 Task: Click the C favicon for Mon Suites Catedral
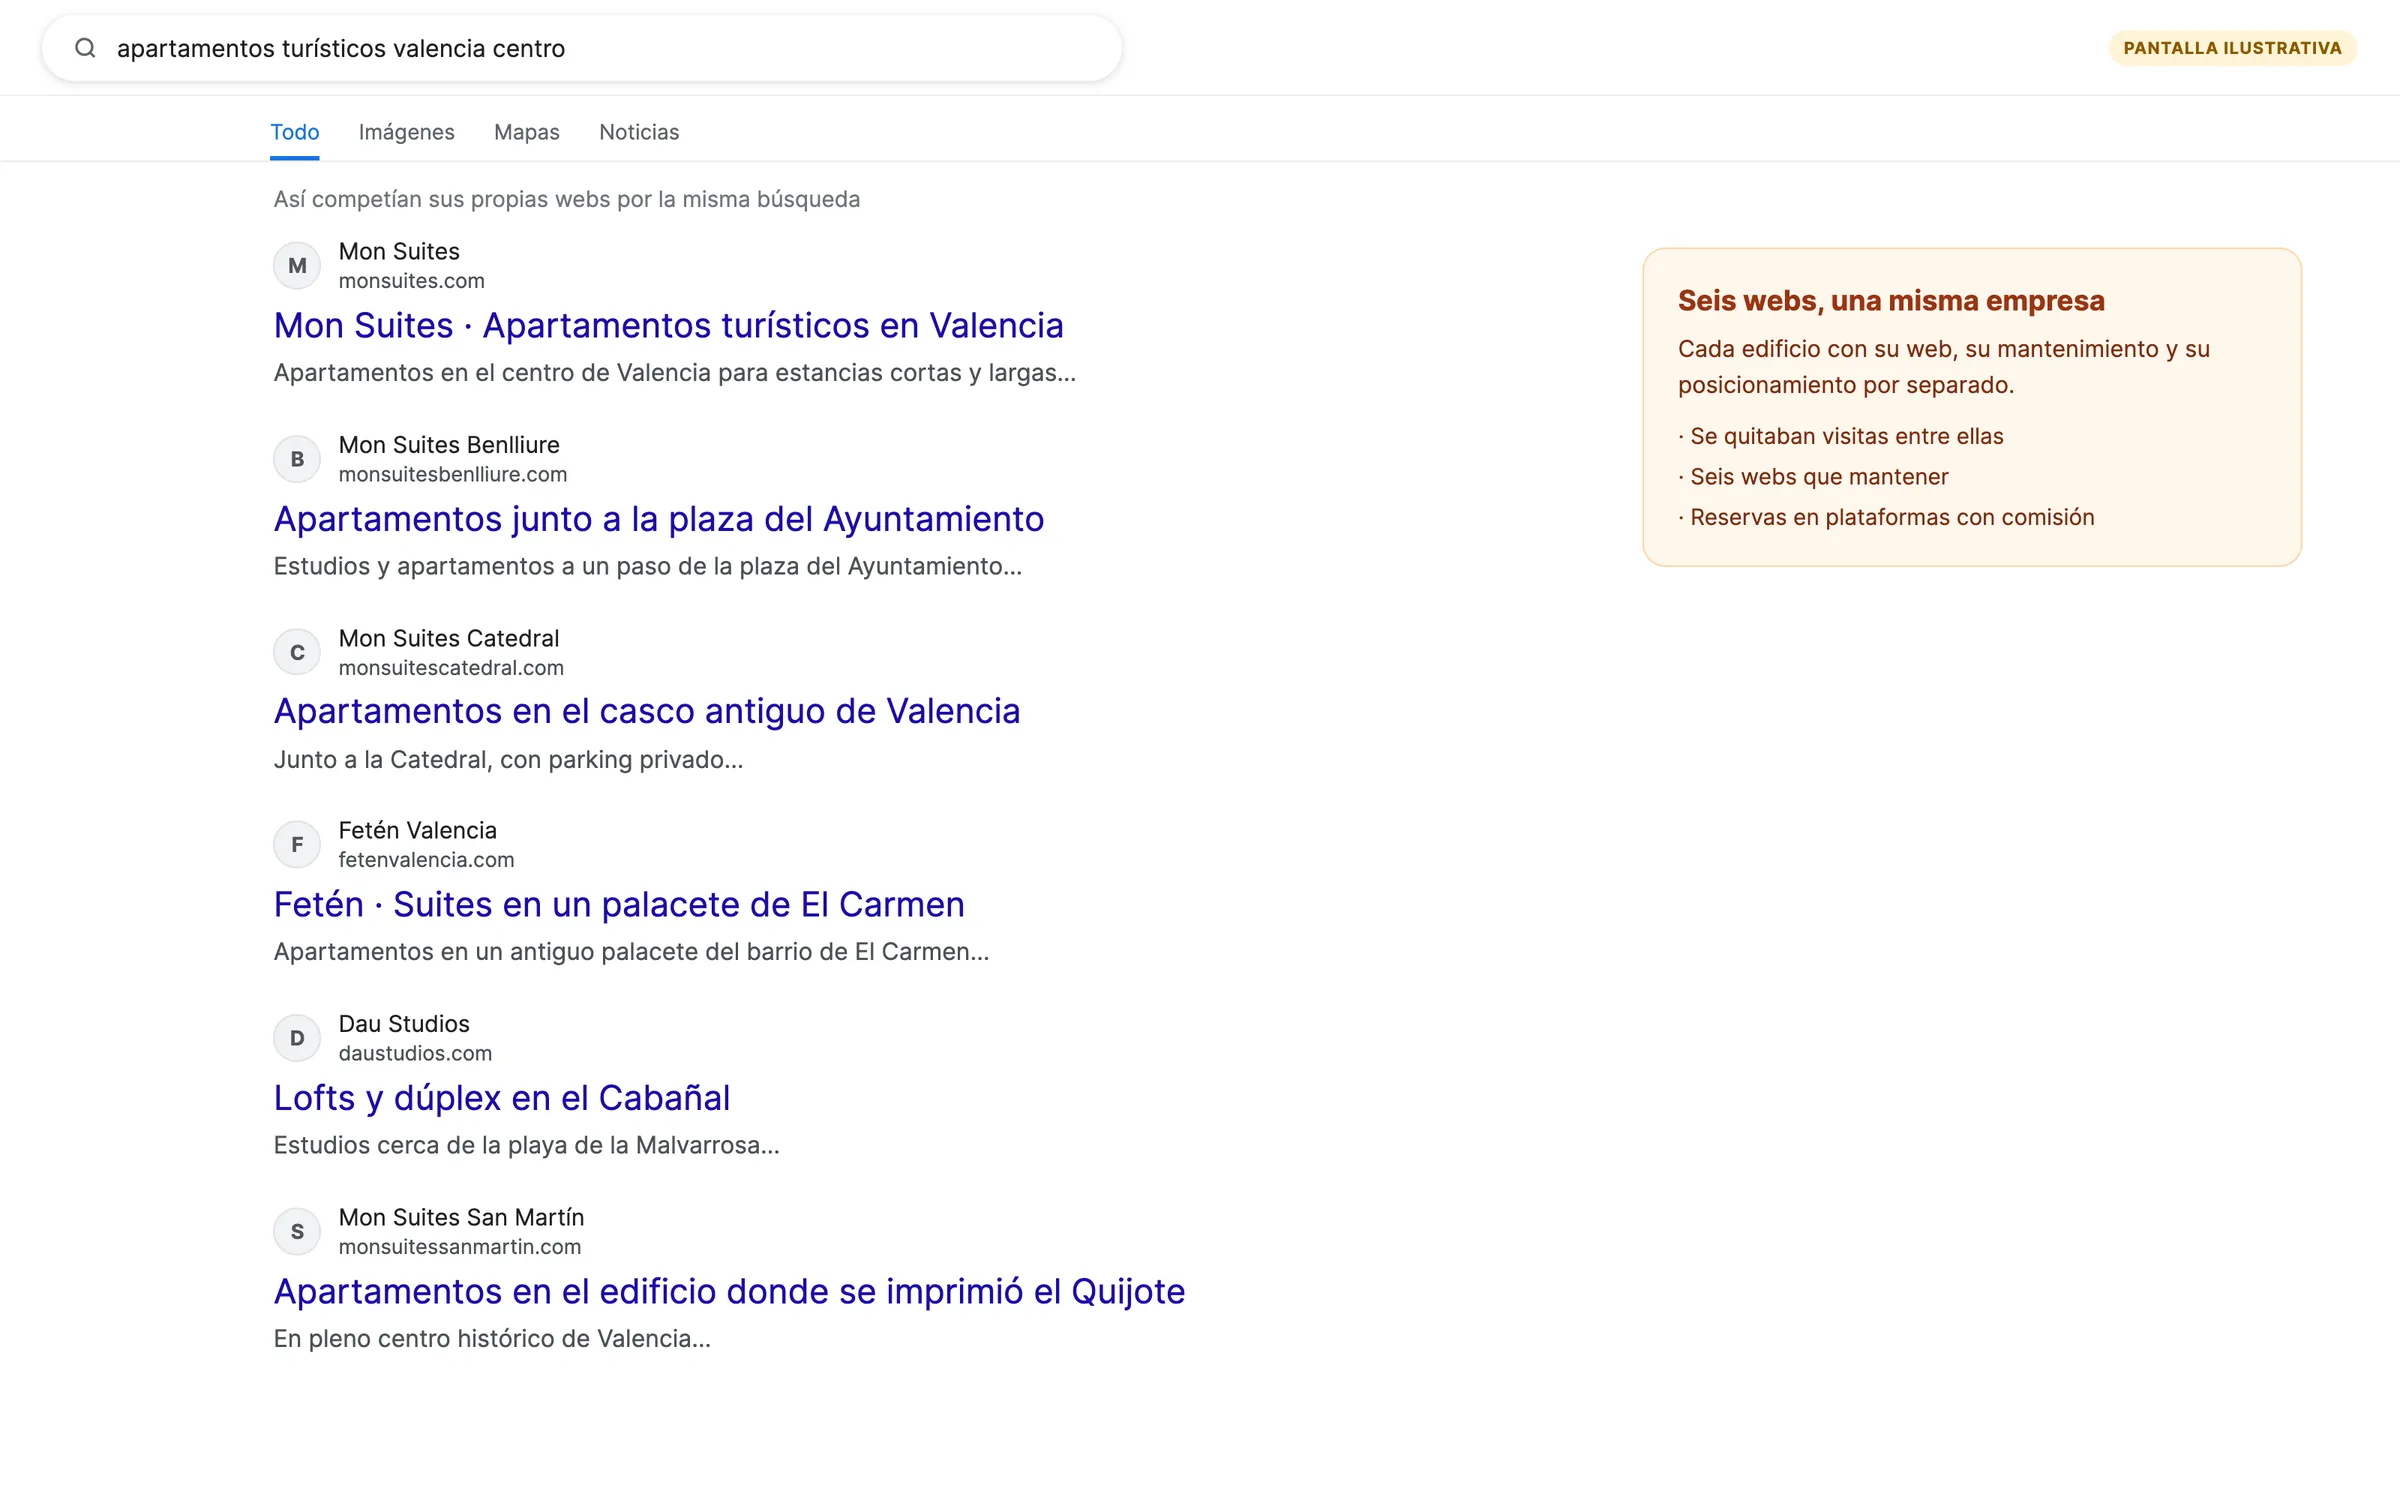[x=297, y=652]
